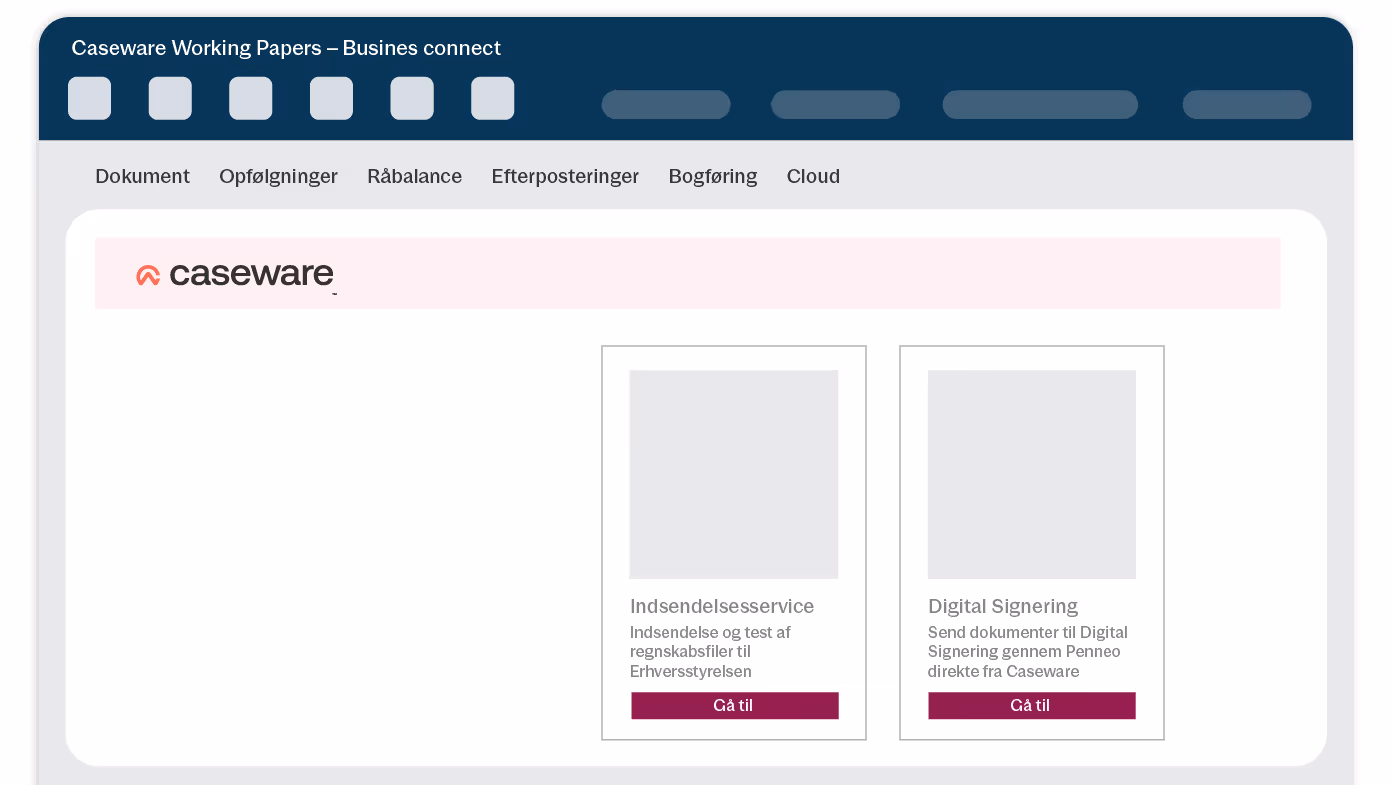Open the Opfølgninger menu
Viewport: 1392px width, 785px height.
tap(278, 177)
